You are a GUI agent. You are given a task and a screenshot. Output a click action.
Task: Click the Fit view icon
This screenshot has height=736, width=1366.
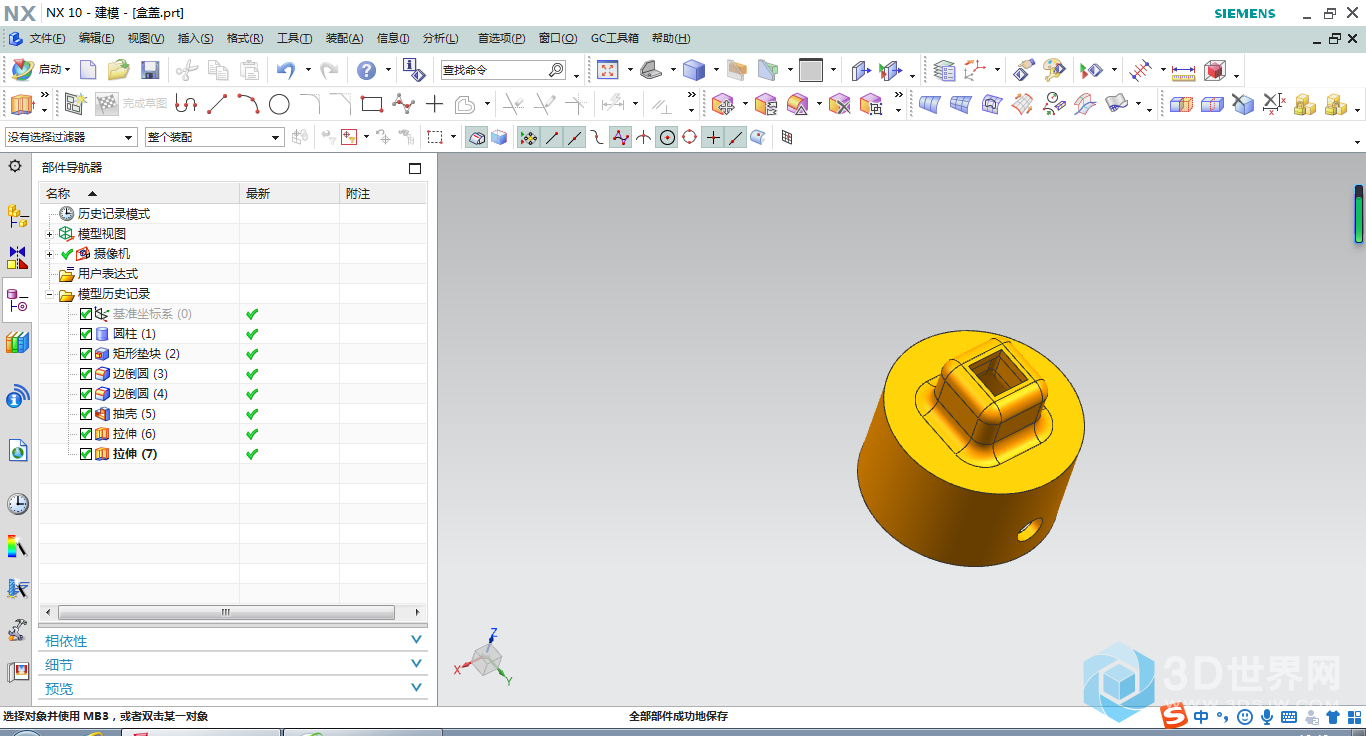[x=608, y=70]
